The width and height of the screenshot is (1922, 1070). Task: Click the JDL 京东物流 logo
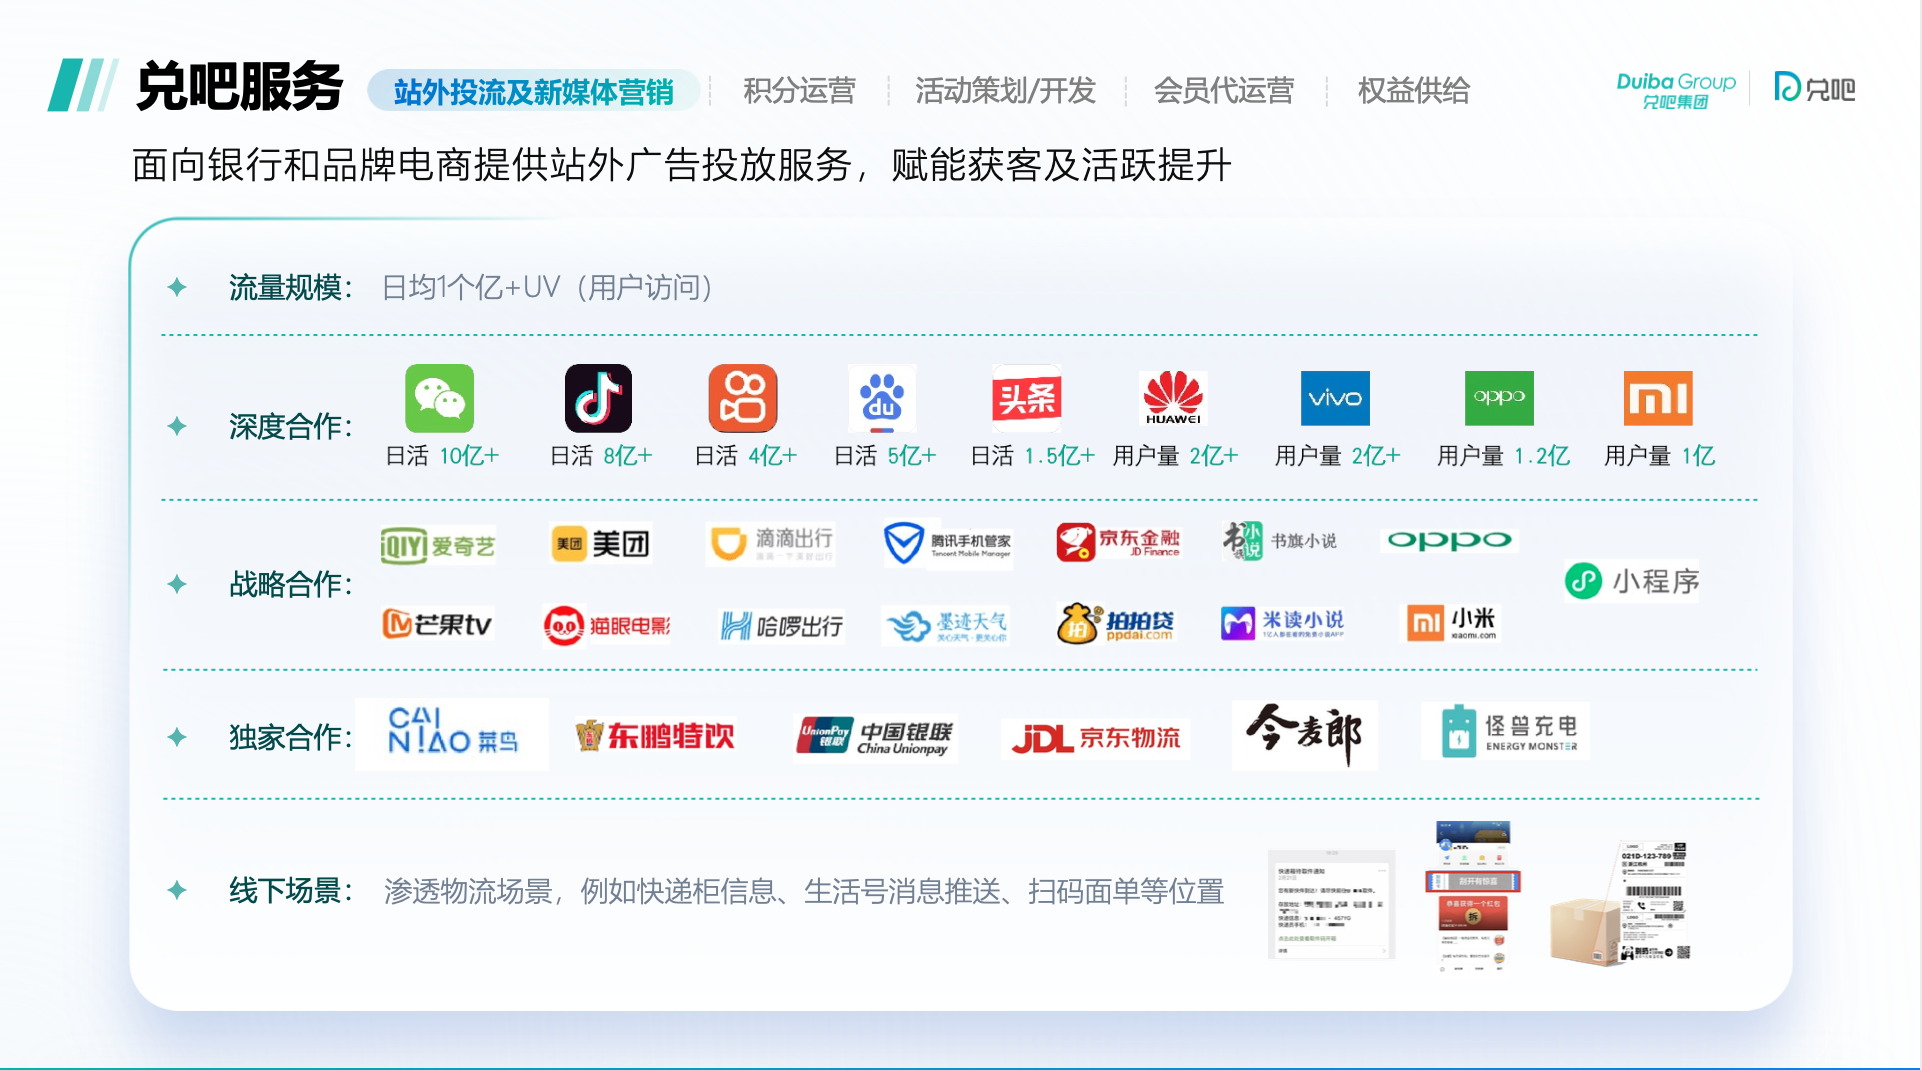[x=1096, y=739]
